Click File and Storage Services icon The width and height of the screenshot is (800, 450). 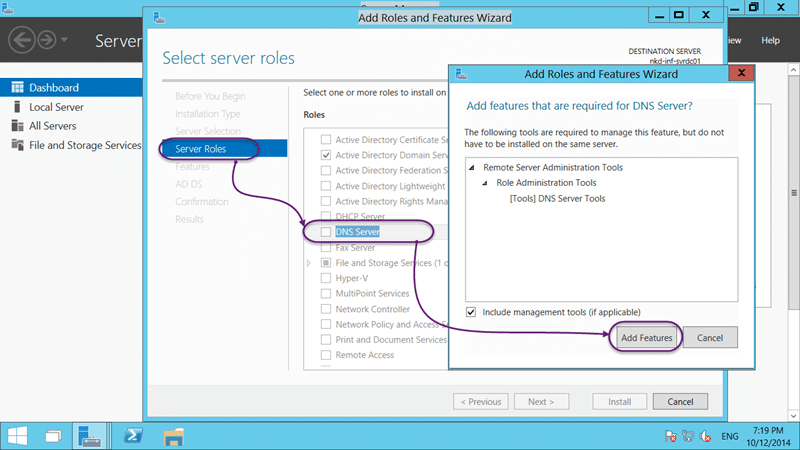[x=17, y=145]
